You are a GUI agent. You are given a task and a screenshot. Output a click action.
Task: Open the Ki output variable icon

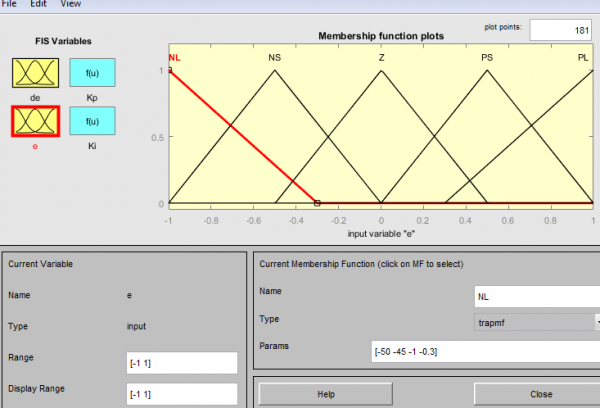pos(92,121)
